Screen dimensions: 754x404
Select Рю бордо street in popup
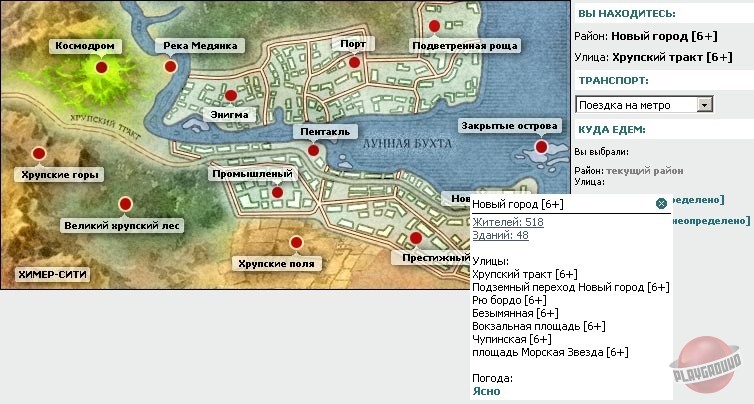[509, 300]
